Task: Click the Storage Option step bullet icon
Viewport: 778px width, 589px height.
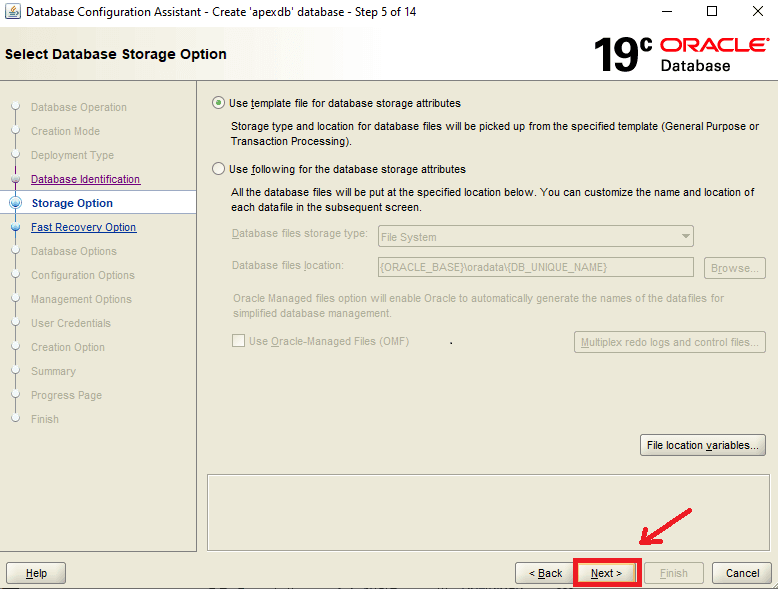Action: tap(15, 203)
